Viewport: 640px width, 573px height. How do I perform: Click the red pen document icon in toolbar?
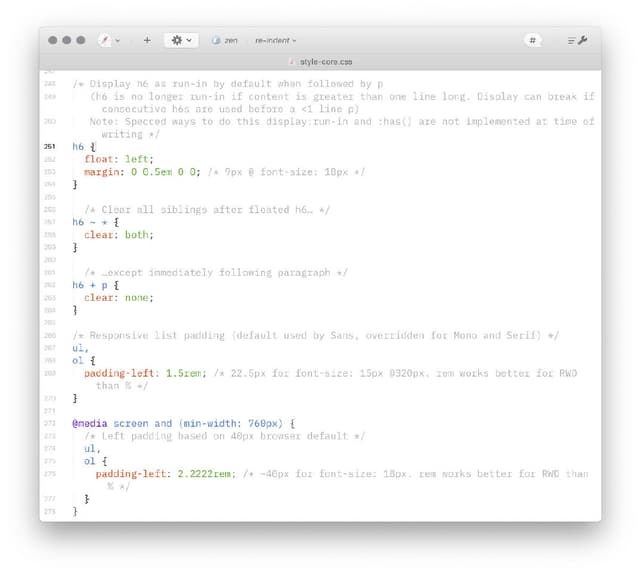pyautogui.click(x=105, y=40)
